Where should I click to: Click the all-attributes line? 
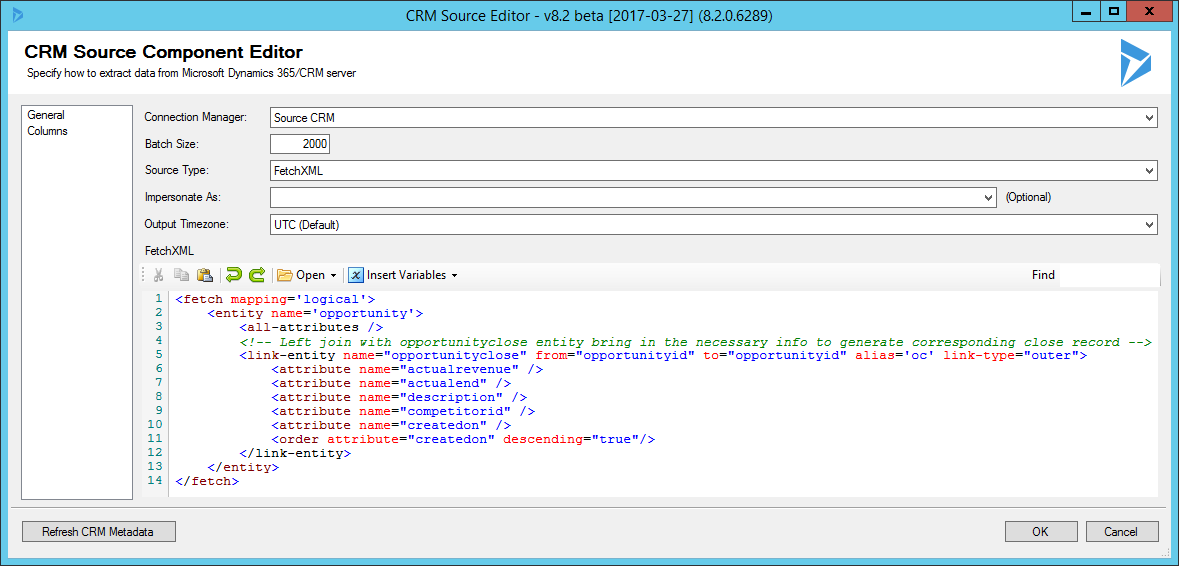pyautogui.click(x=311, y=328)
